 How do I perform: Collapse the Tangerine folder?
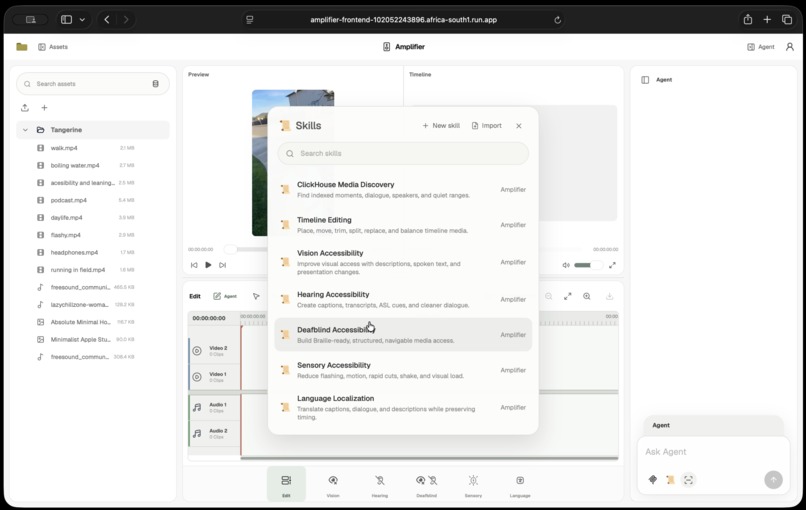[25, 130]
